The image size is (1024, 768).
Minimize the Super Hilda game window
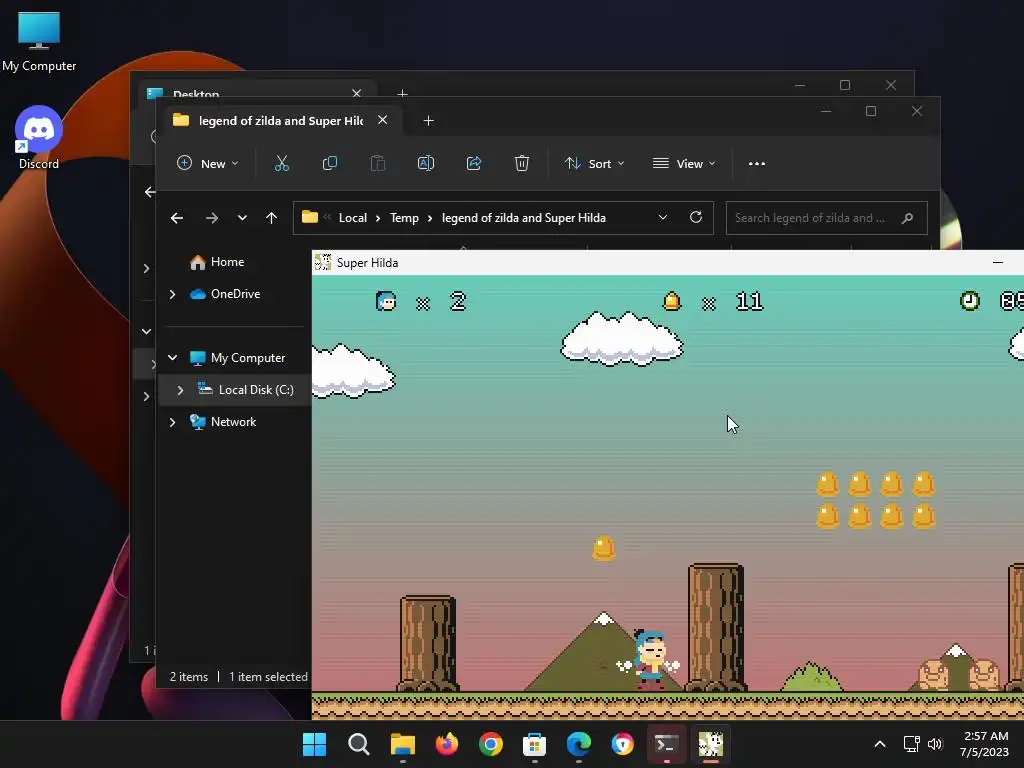[997, 263]
